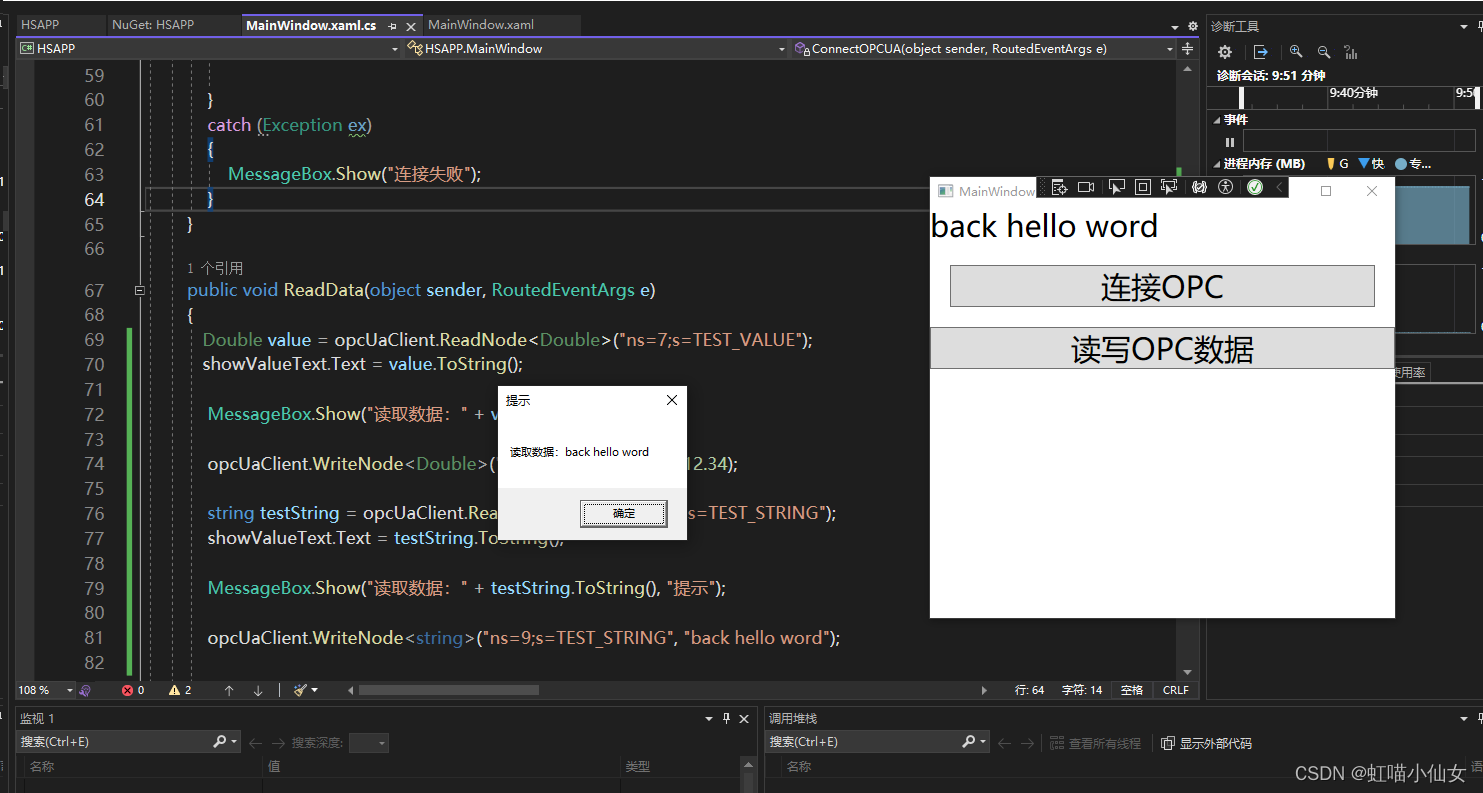Toggle the G (GC) memory legend marker
1483x793 pixels.
point(1337,164)
